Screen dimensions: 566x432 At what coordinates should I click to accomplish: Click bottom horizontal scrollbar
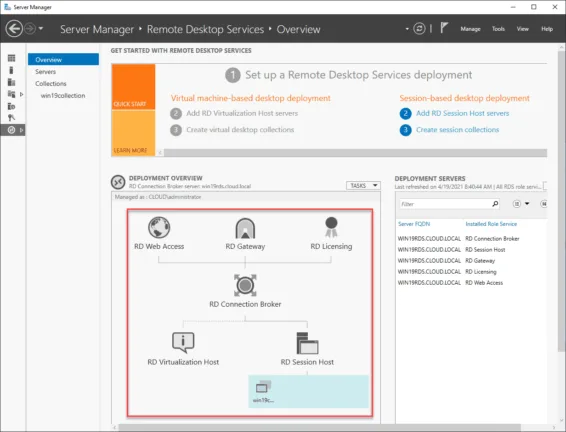tap(319, 428)
